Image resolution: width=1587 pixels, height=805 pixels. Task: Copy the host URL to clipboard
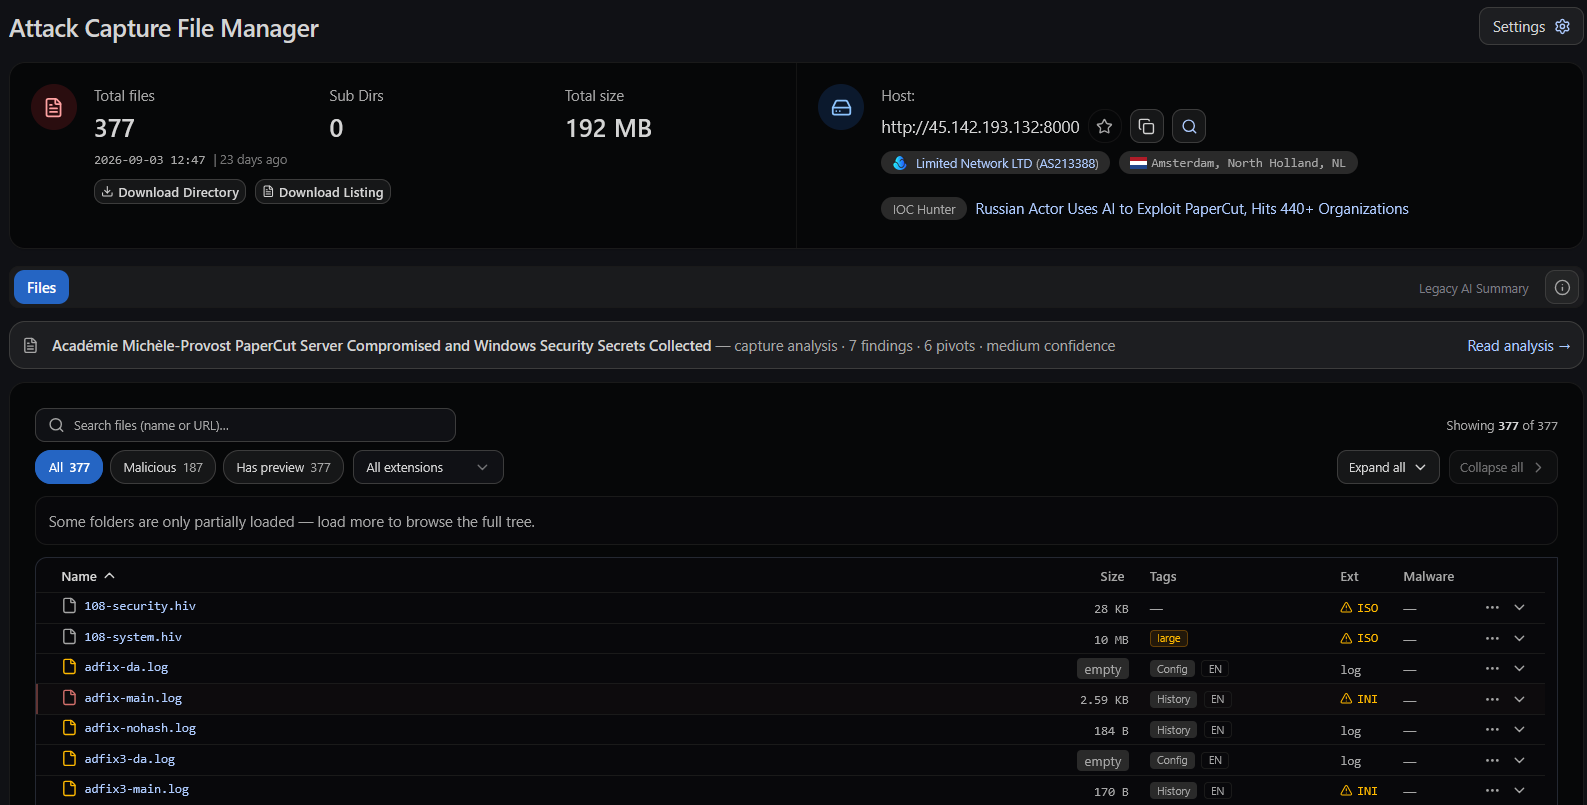tap(1146, 127)
